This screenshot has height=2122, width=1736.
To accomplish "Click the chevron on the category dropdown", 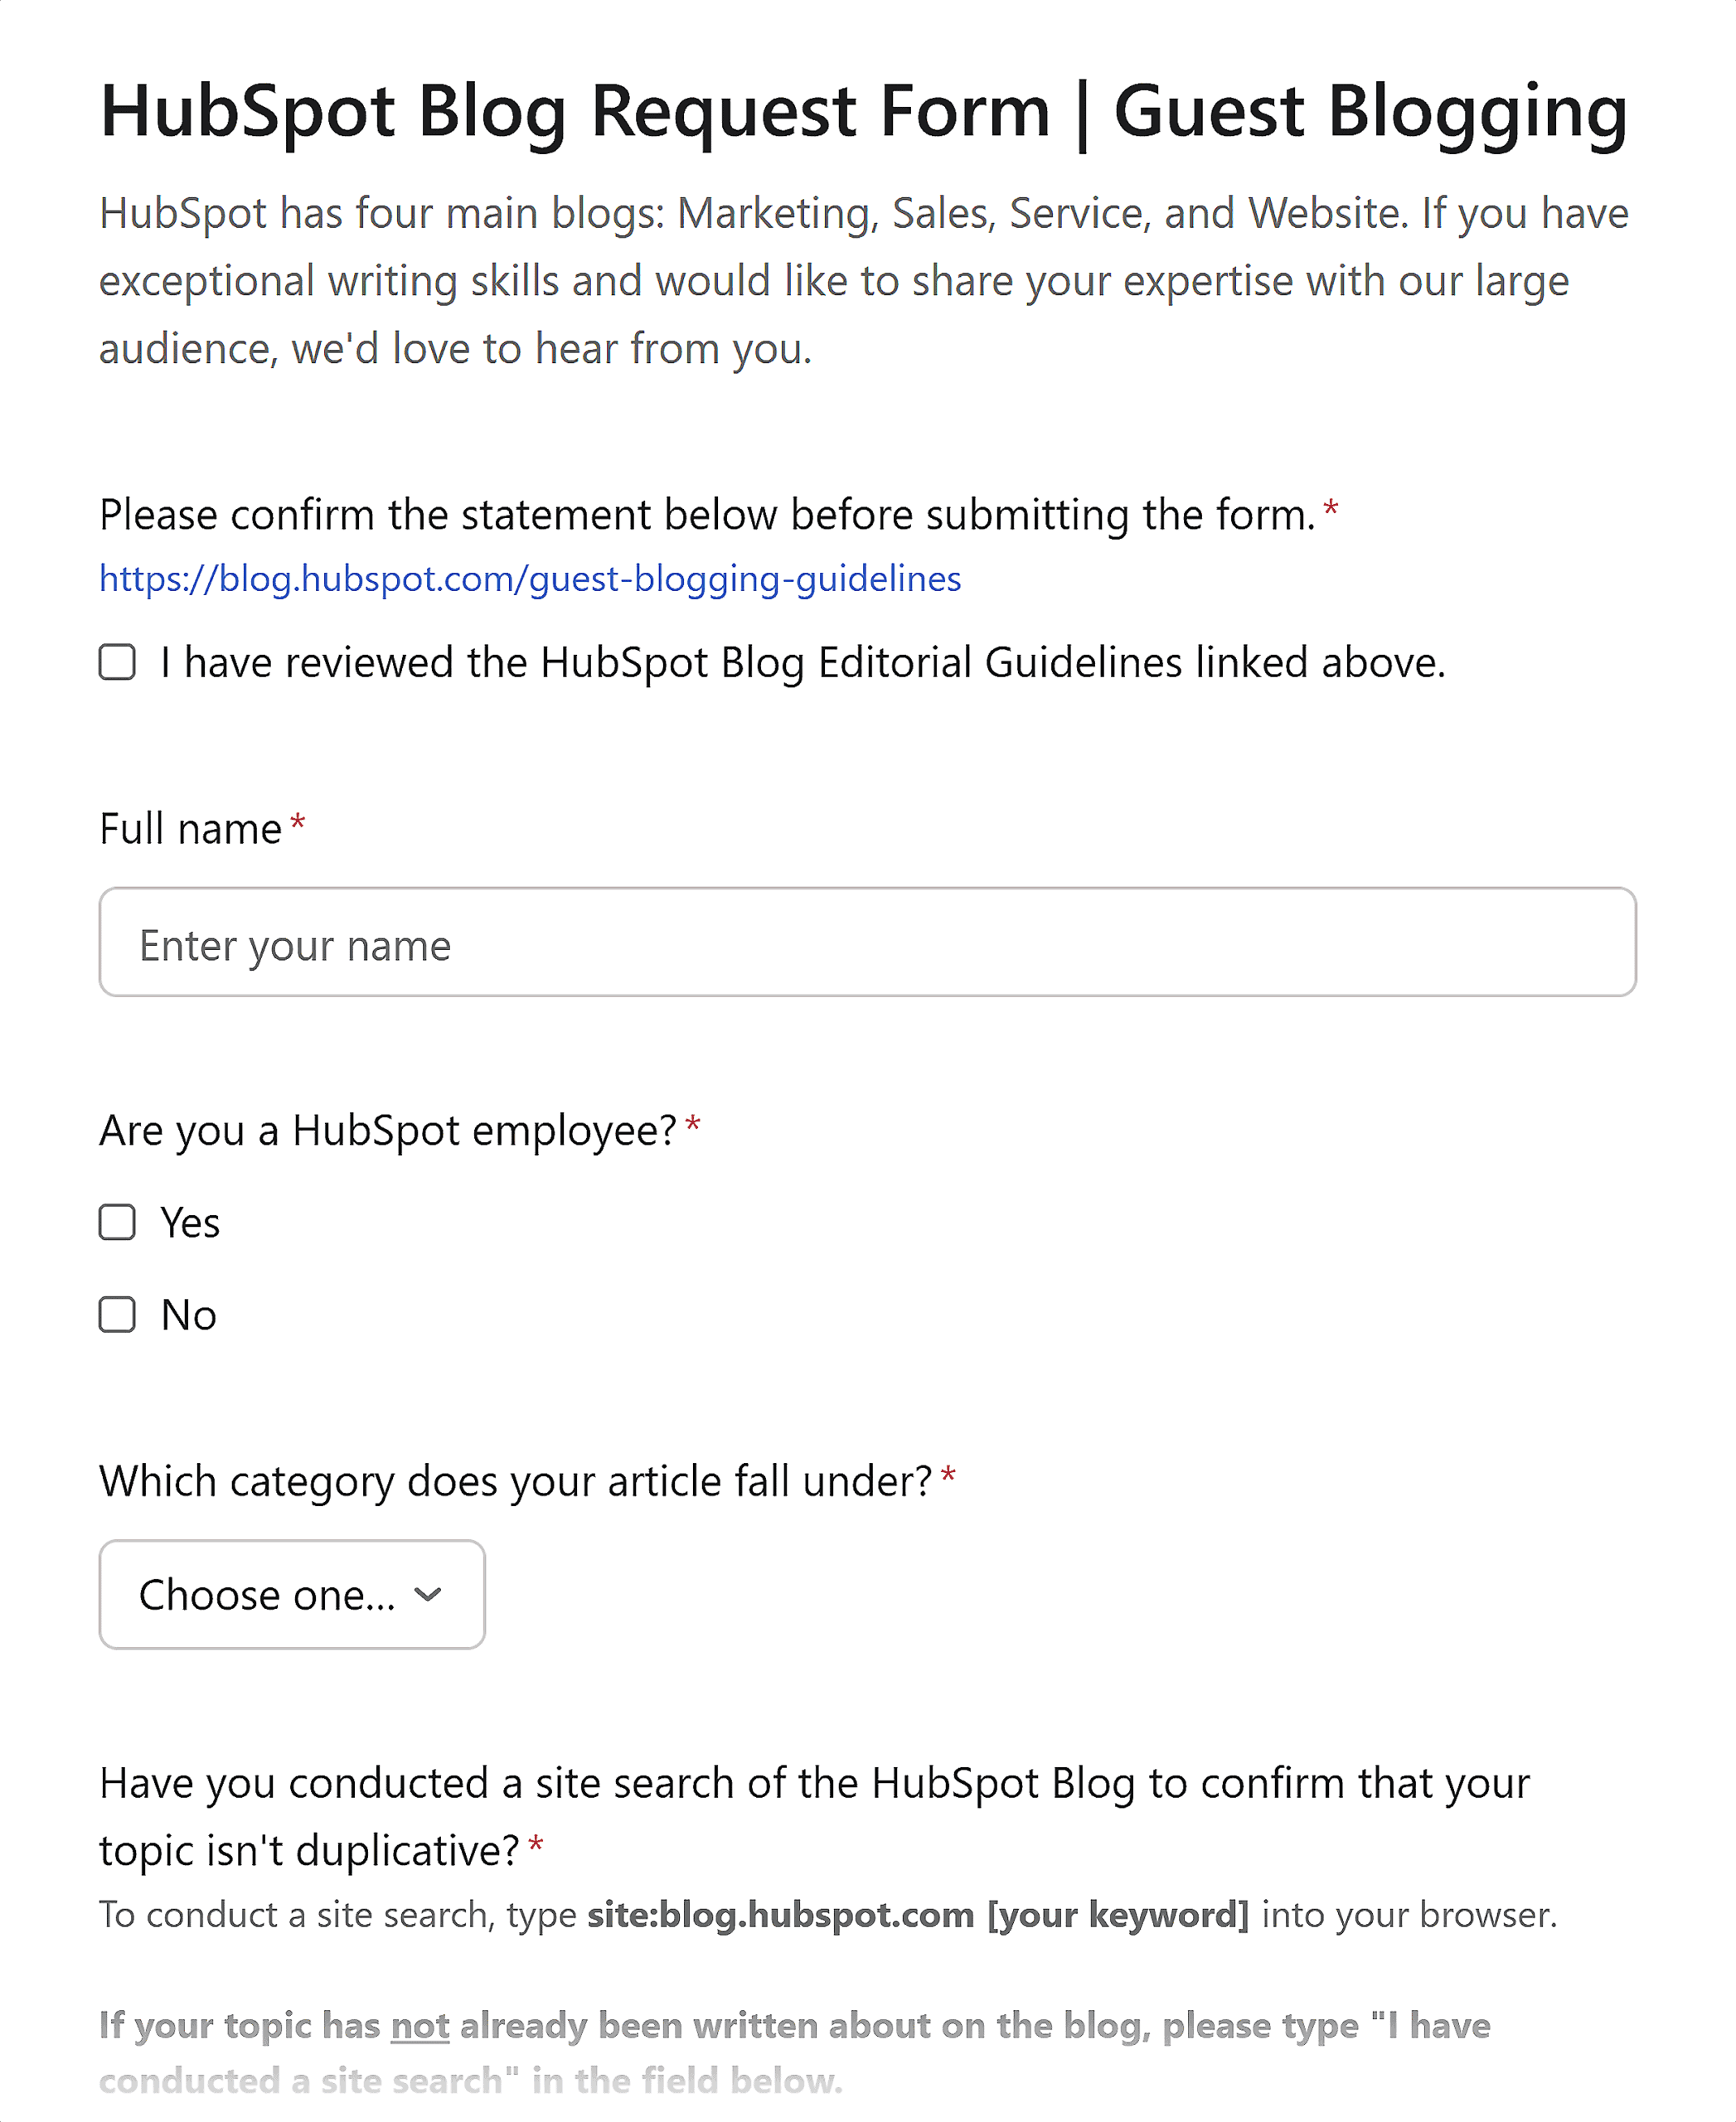I will 429,1595.
